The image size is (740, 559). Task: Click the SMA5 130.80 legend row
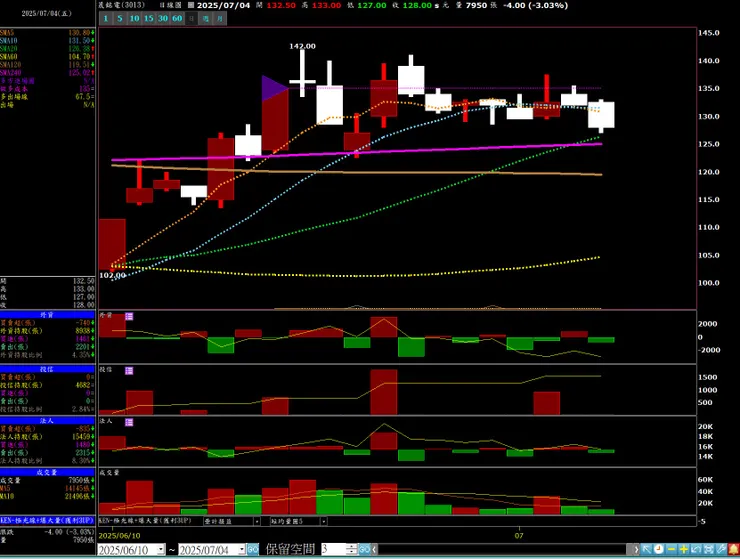click(47, 33)
